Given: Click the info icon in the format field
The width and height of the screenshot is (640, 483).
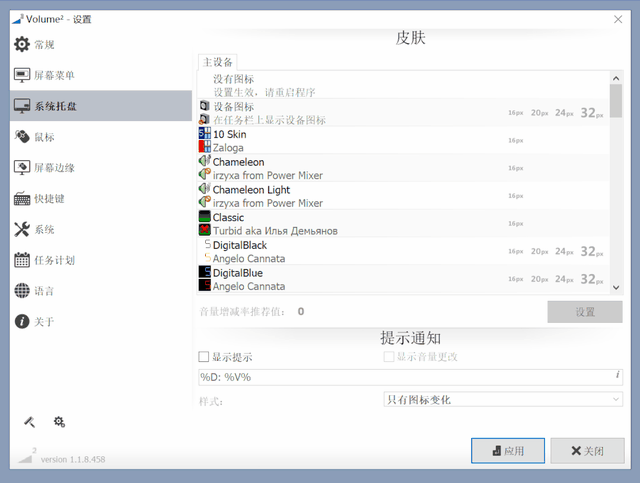Looking at the screenshot, I should pos(618,374).
